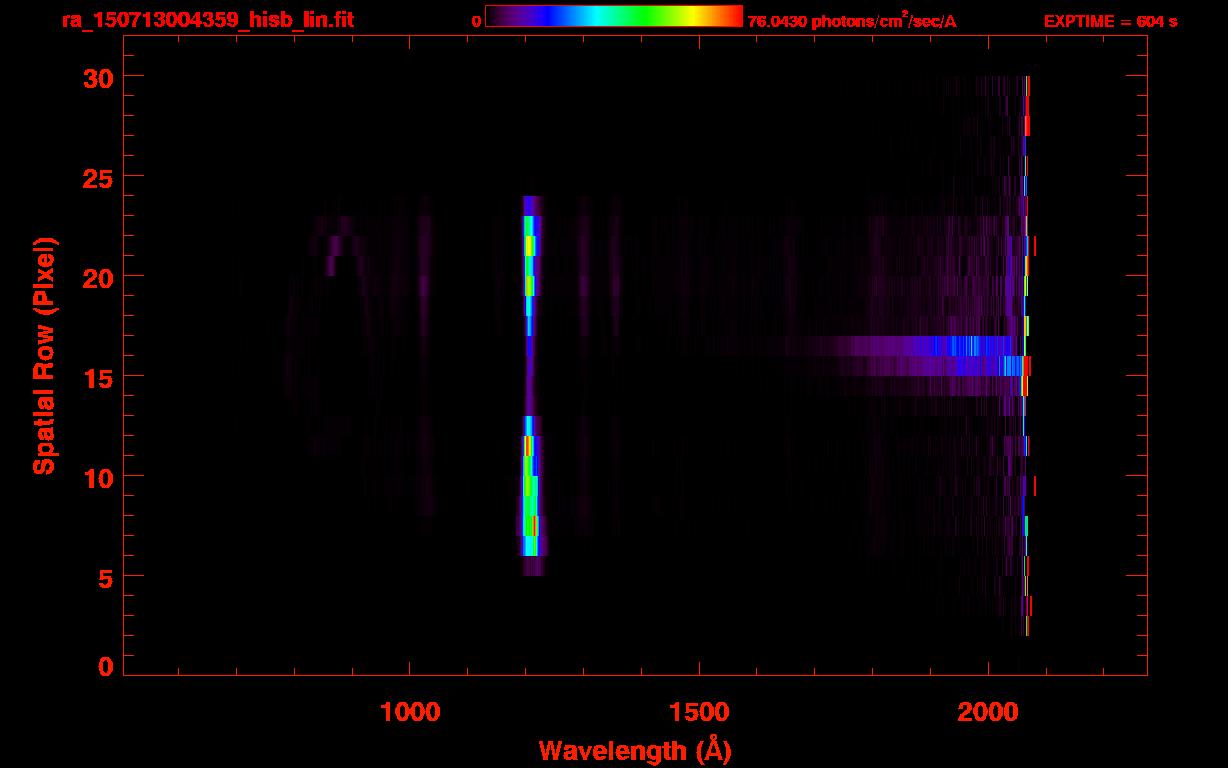
Task: Click the 76.0430 photons/cm²/sec/A label
Action: [852, 21]
